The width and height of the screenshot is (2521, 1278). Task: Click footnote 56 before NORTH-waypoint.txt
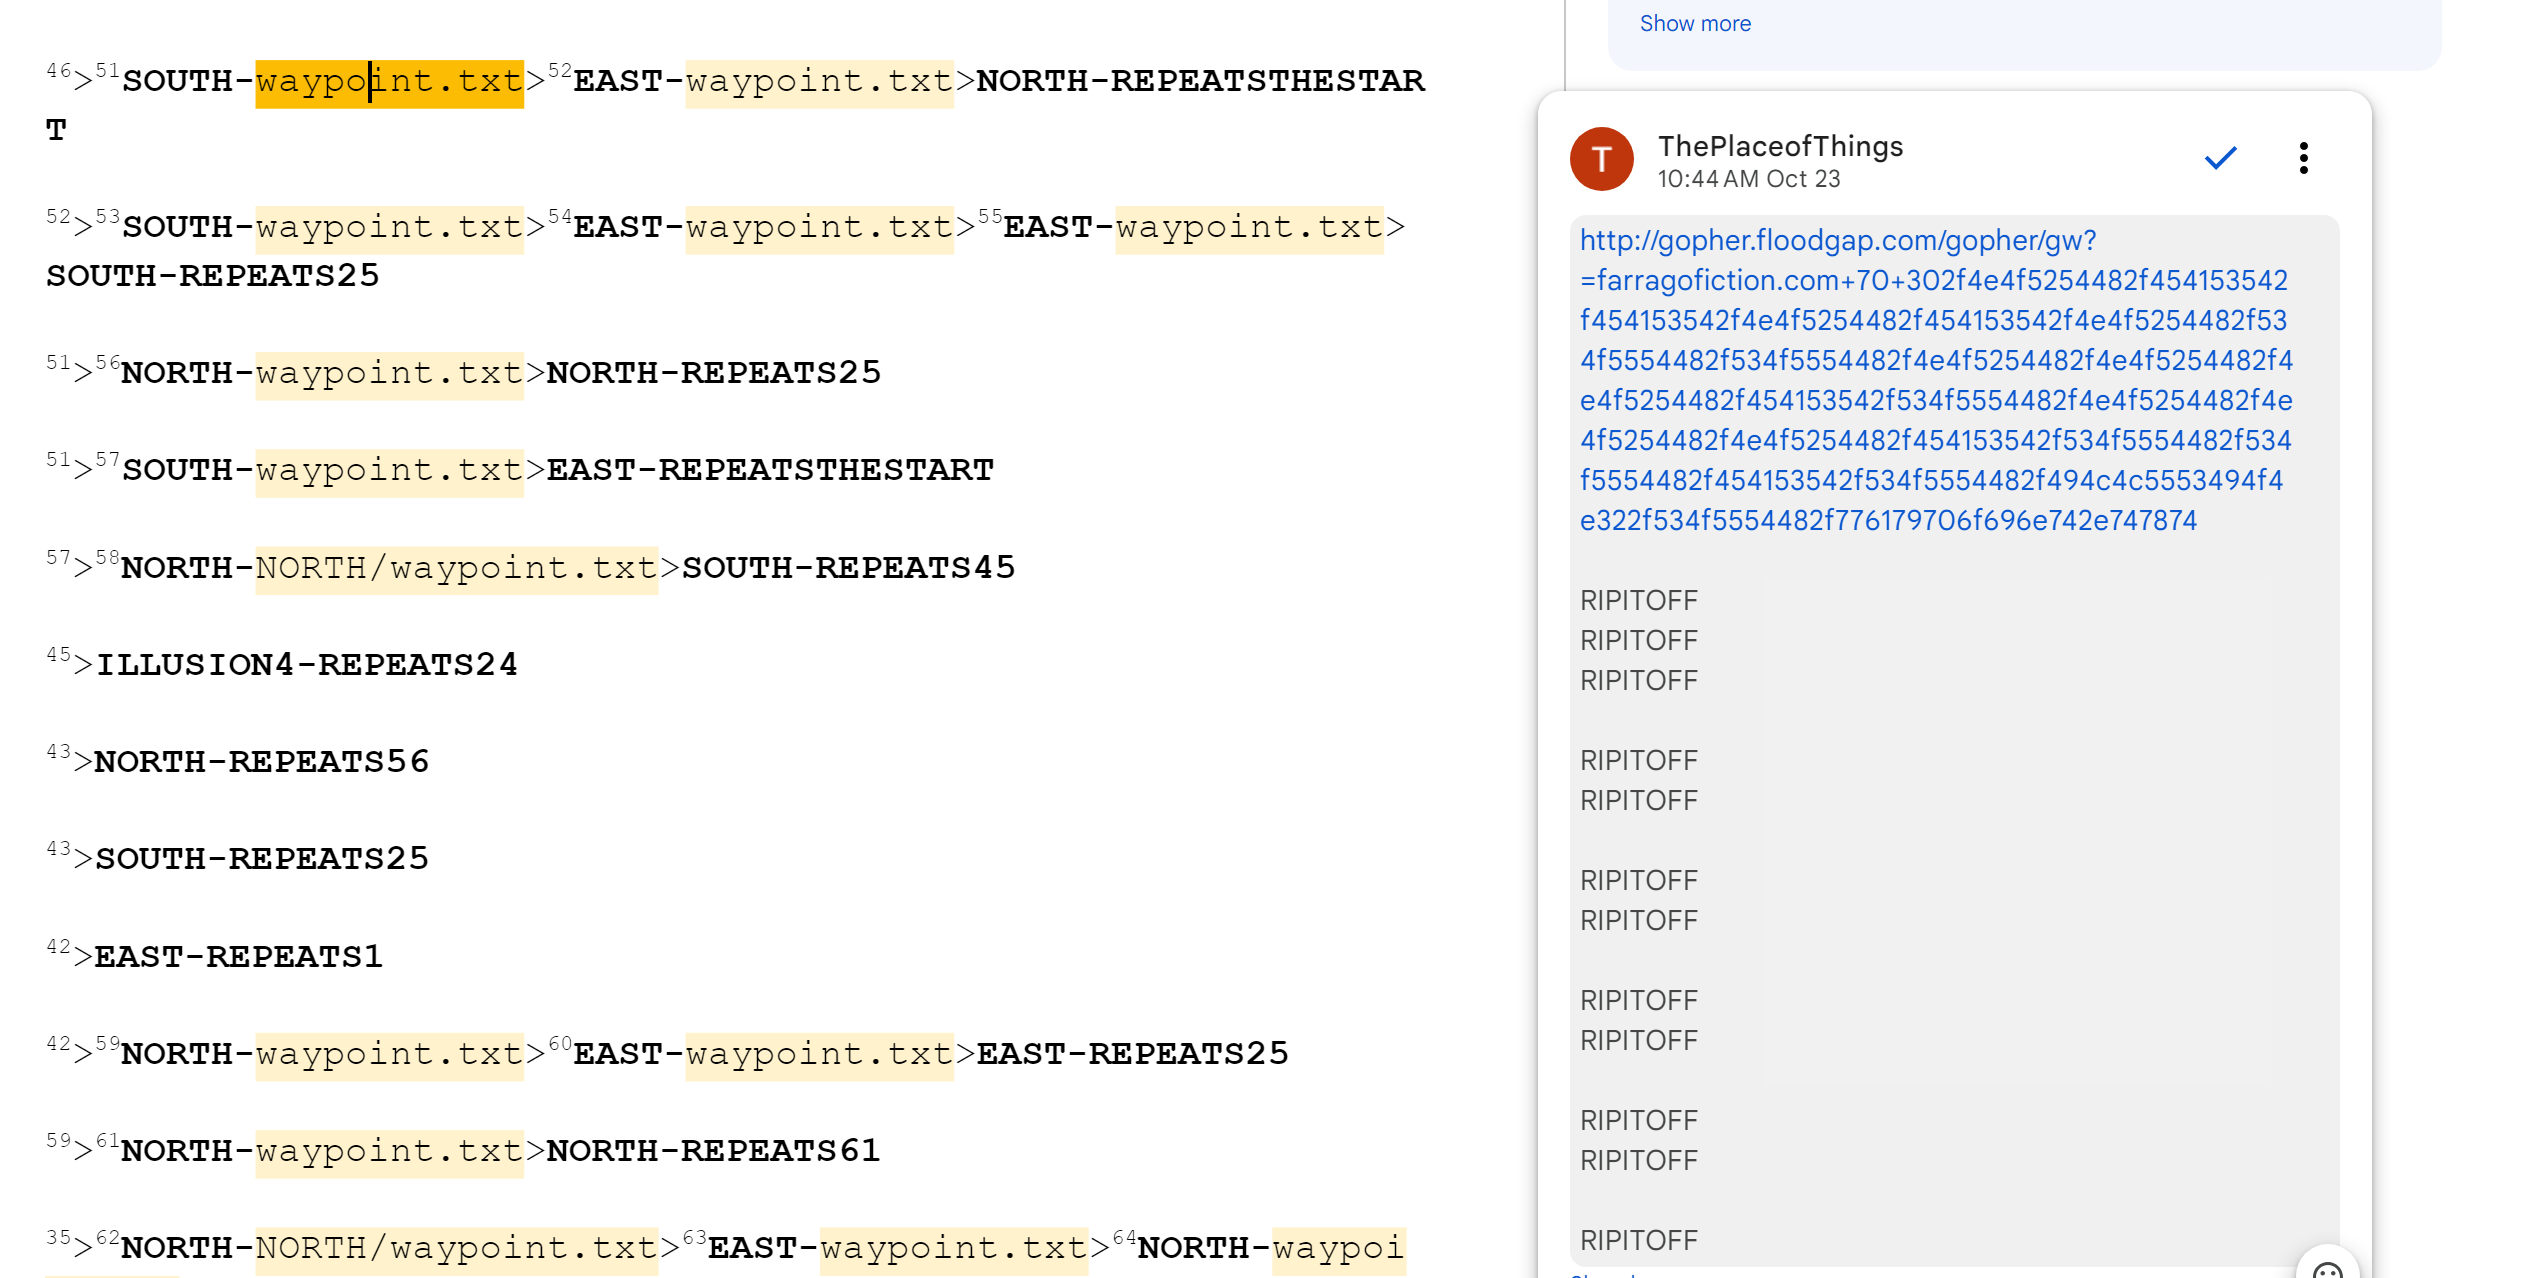[107, 362]
